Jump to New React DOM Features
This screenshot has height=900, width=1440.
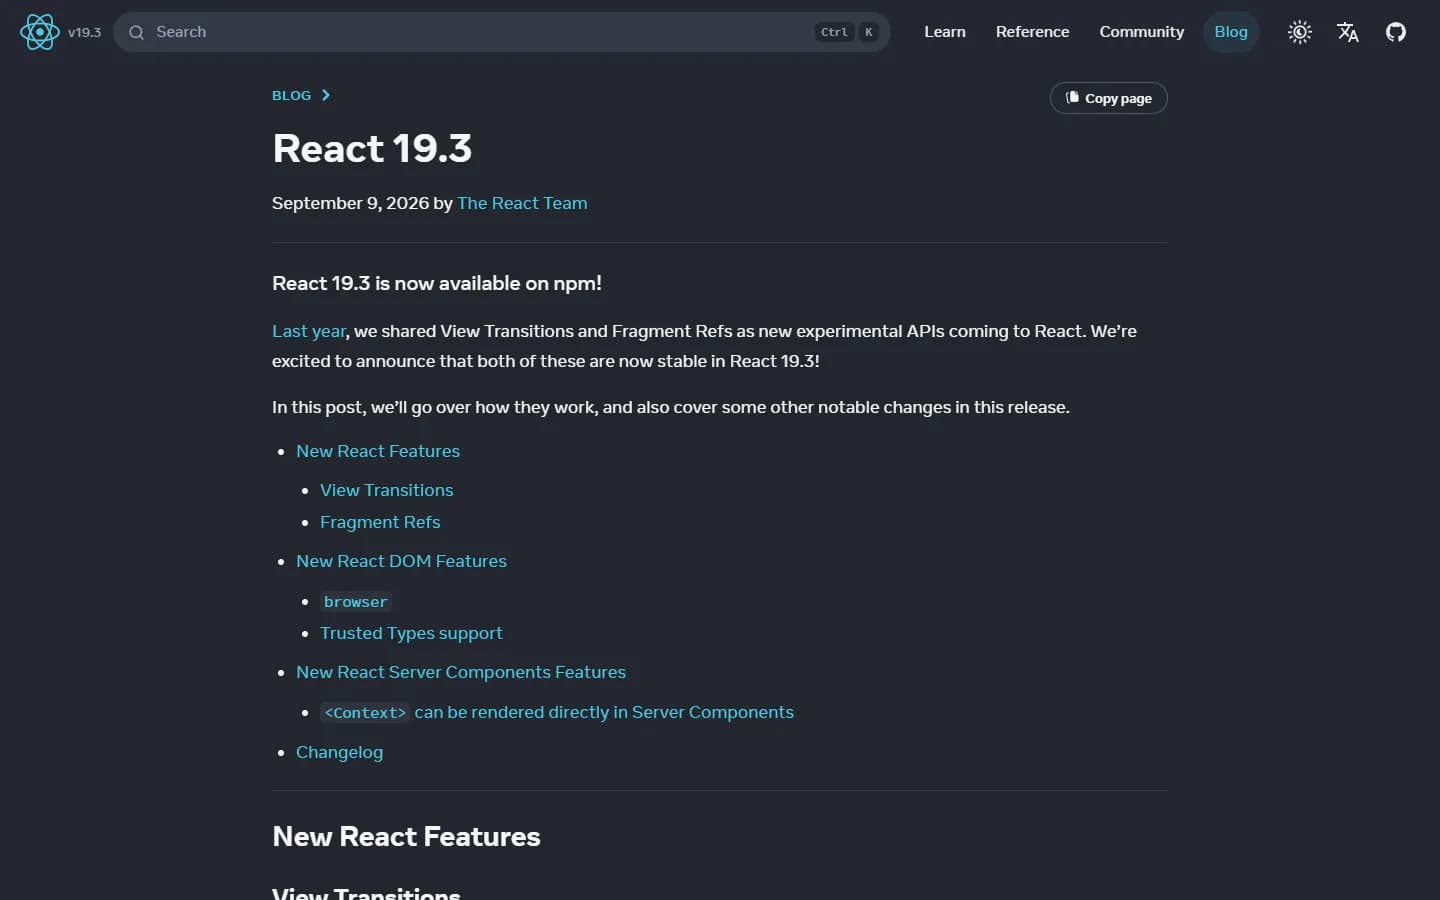coord(401,561)
